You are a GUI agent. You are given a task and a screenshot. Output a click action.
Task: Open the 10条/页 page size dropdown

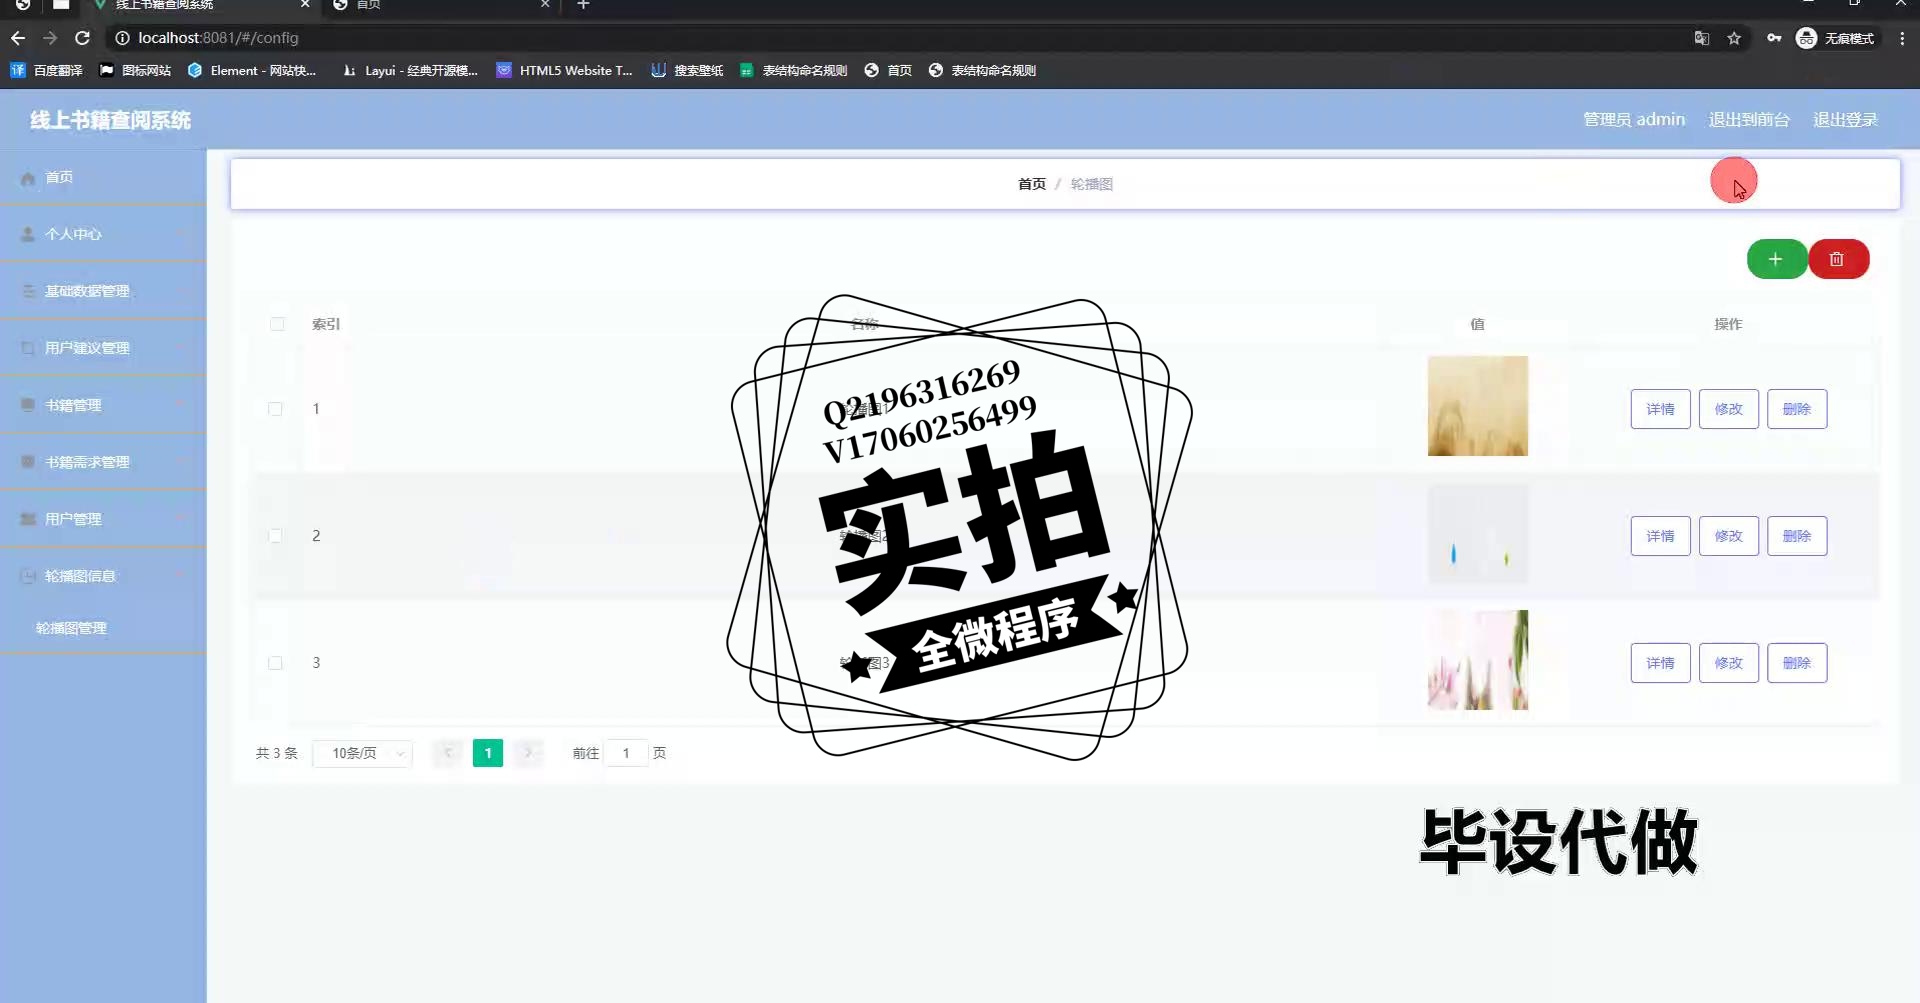(x=362, y=753)
